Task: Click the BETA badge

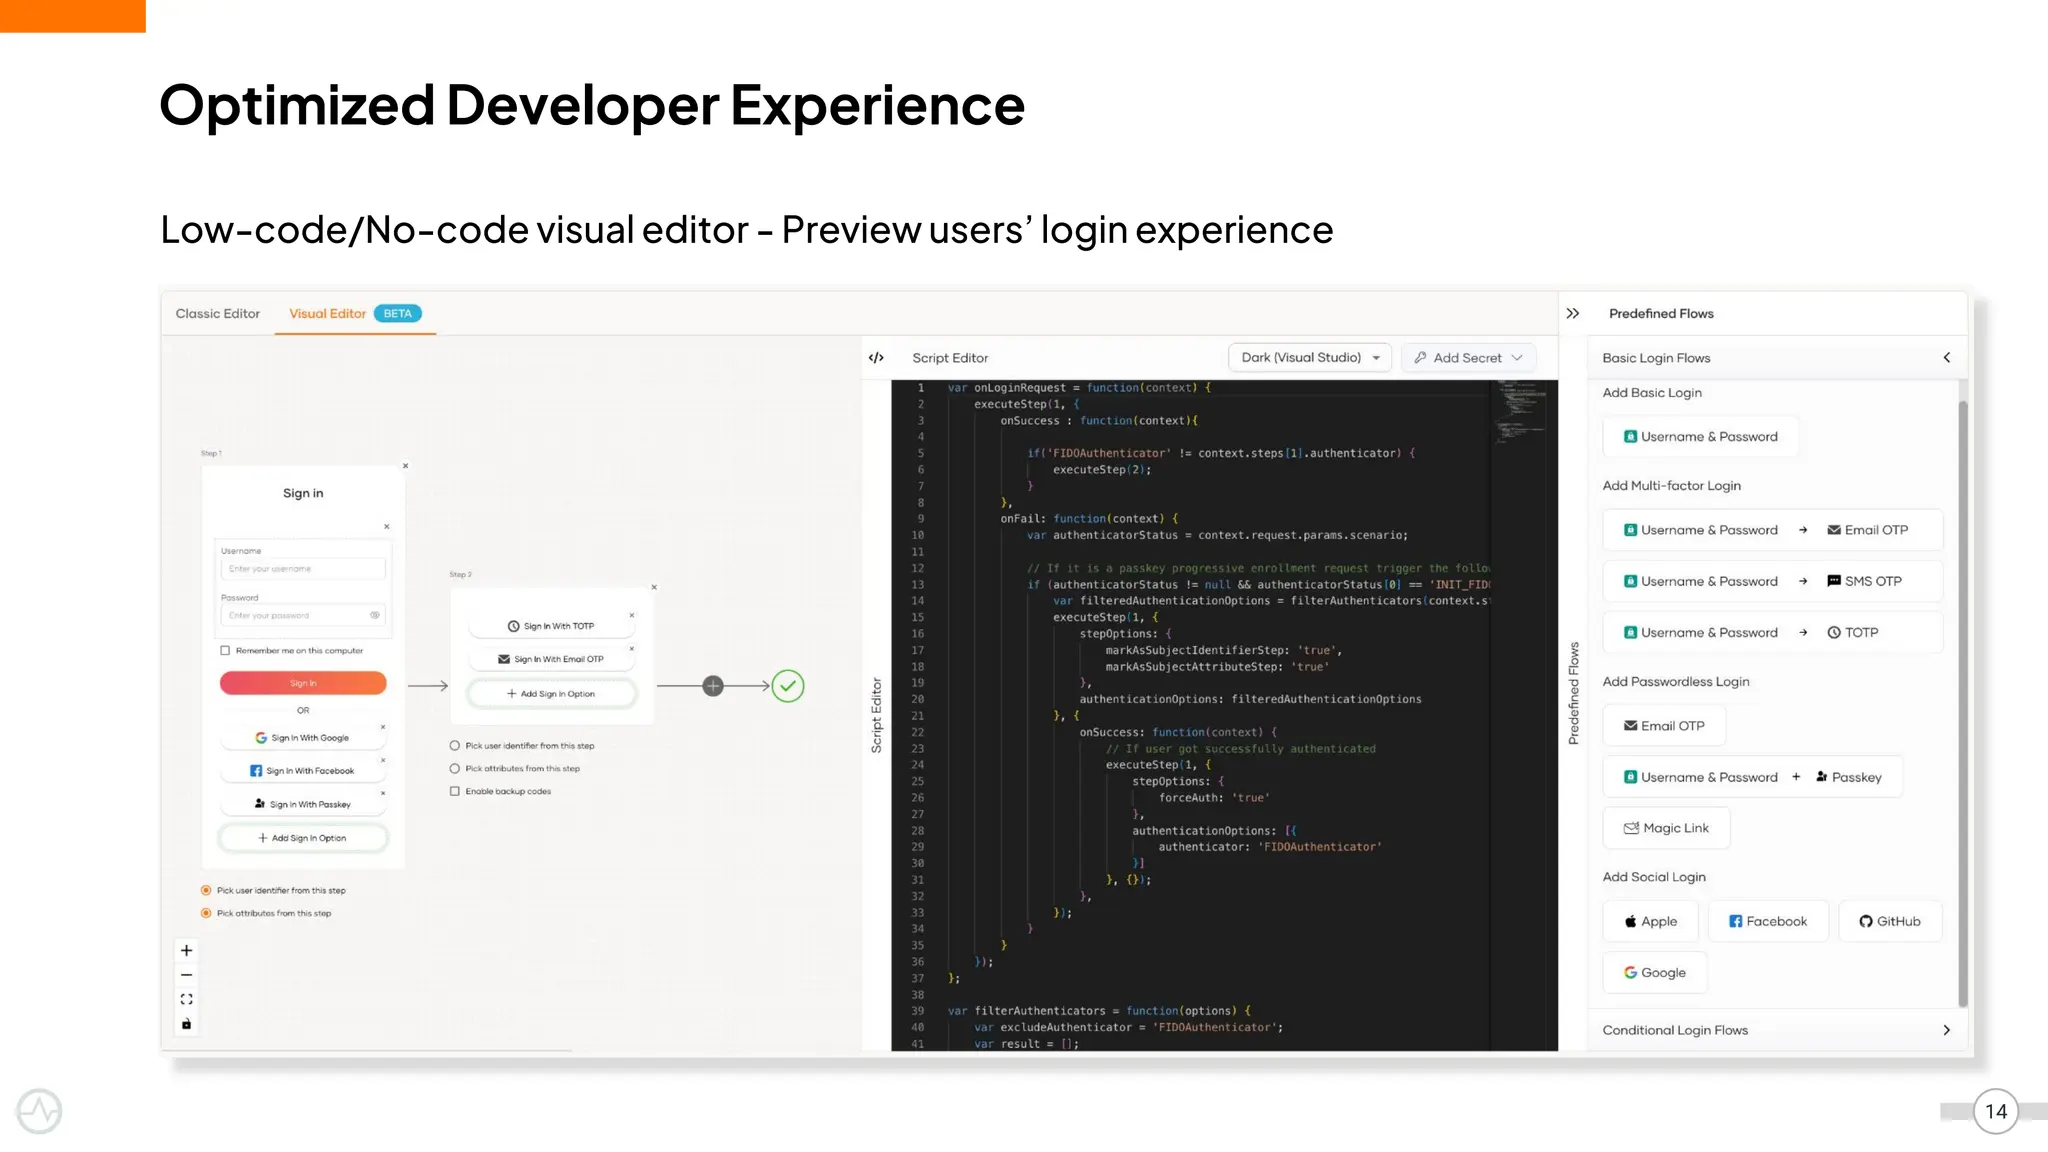Action: 398,314
